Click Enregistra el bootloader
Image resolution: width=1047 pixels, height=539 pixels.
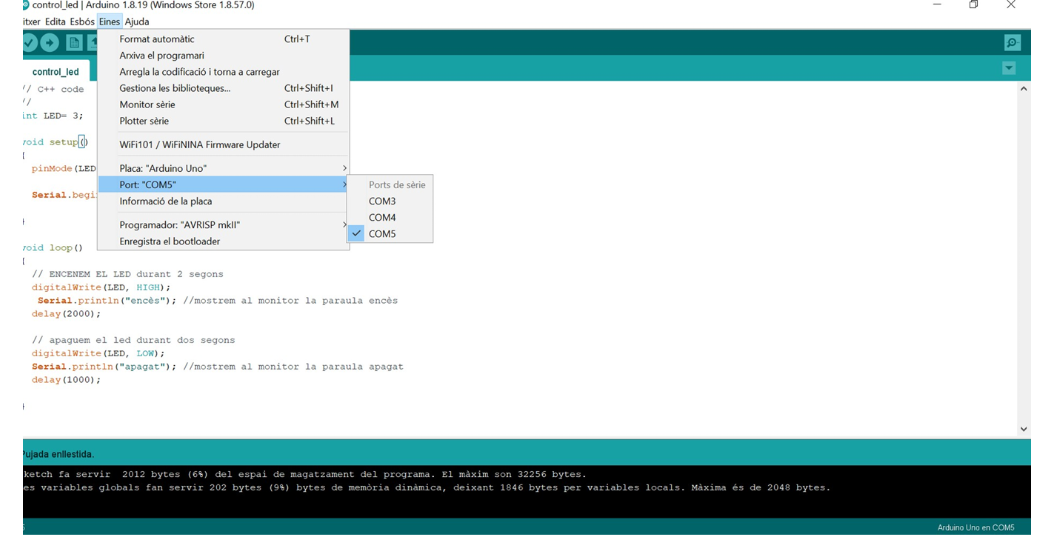pyautogui.click(x=170, y=241)
